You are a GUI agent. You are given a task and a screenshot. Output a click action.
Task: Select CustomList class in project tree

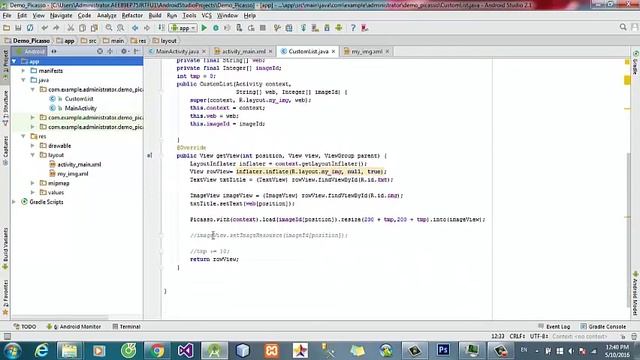coord(79,99)
